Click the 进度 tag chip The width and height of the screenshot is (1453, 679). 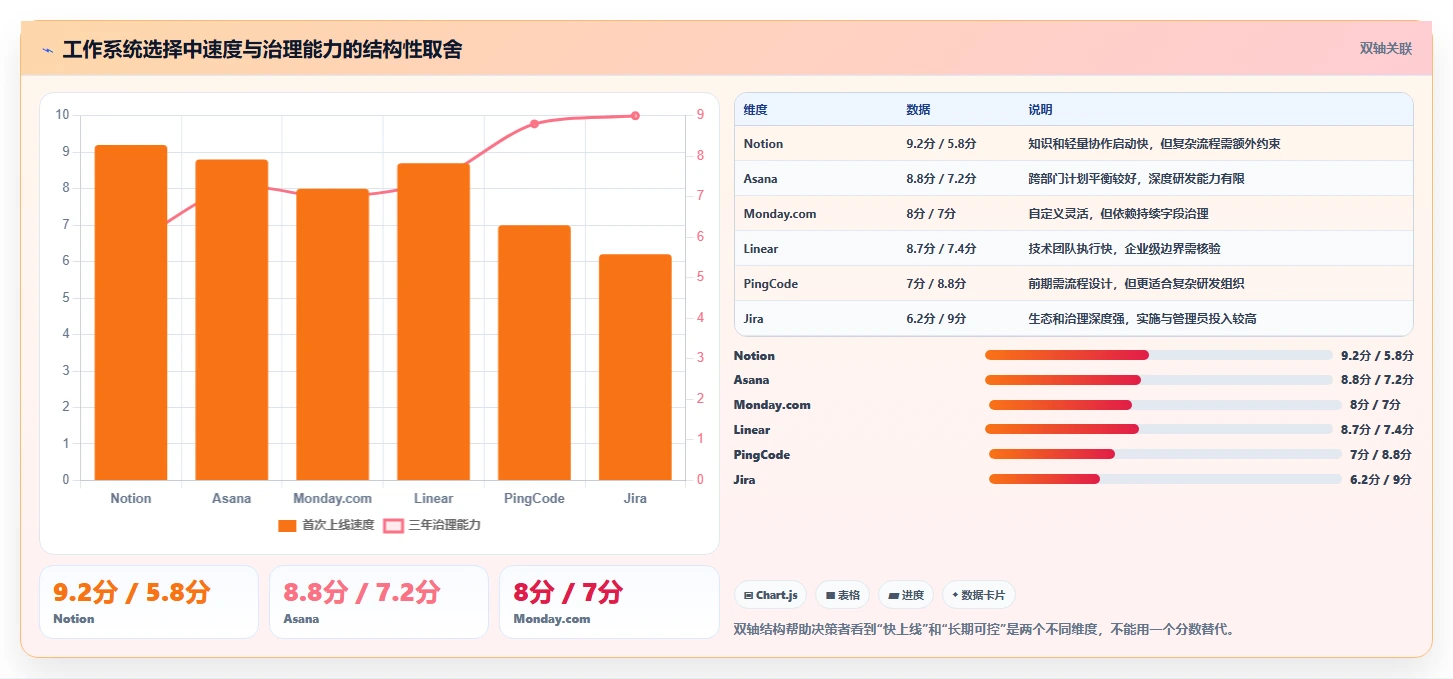pos(906,595)
